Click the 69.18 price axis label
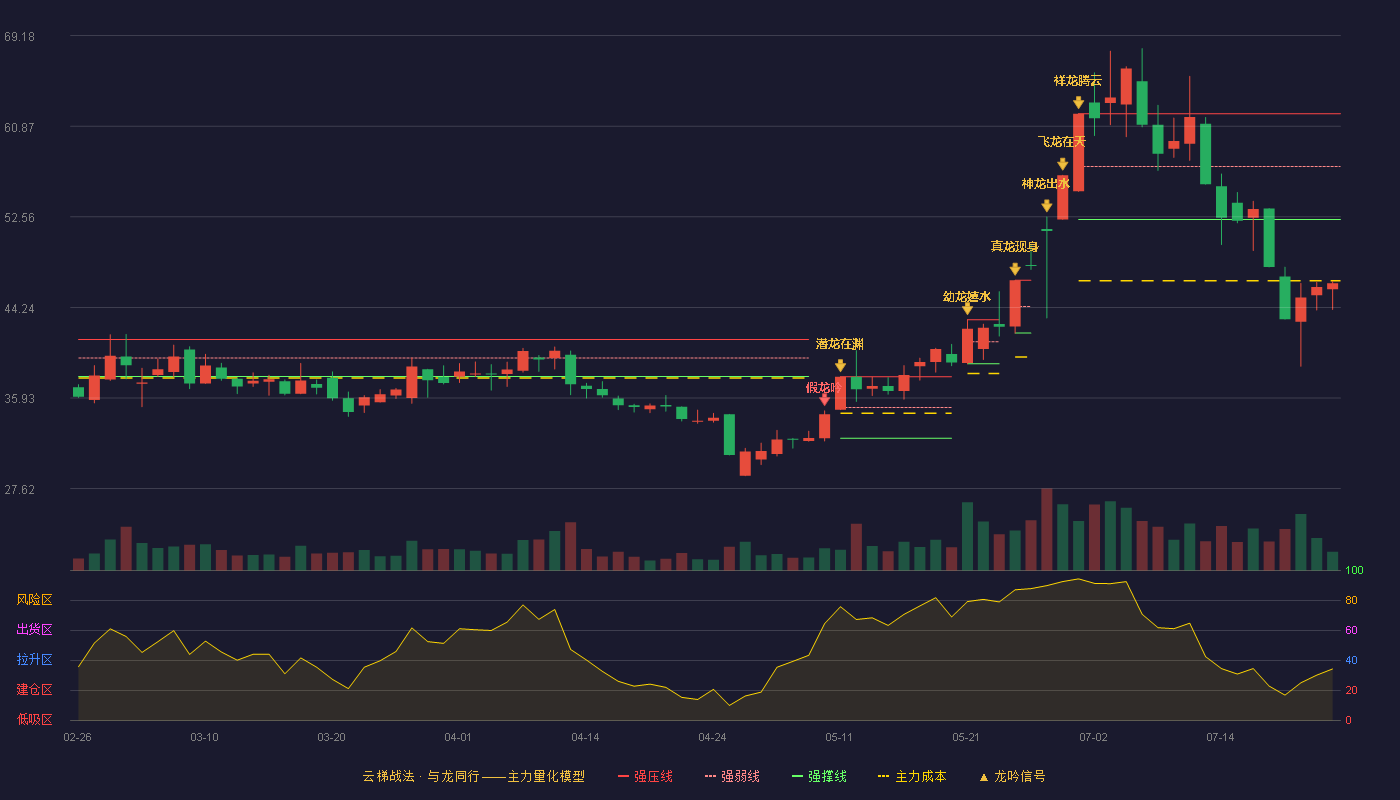 pos(19,36)
